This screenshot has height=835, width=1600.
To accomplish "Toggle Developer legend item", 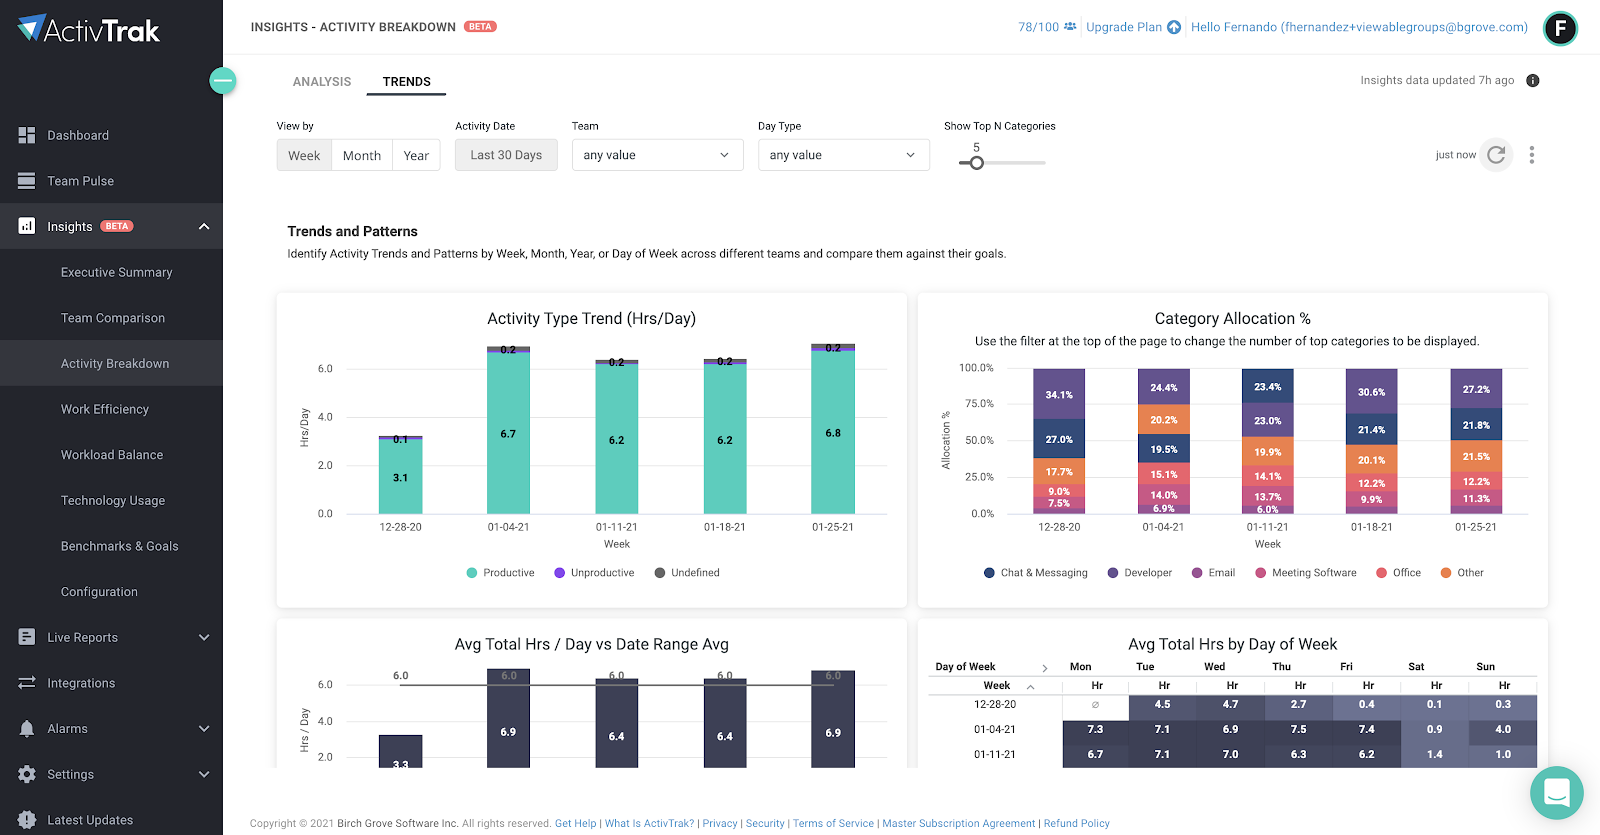I will 1139,573.
